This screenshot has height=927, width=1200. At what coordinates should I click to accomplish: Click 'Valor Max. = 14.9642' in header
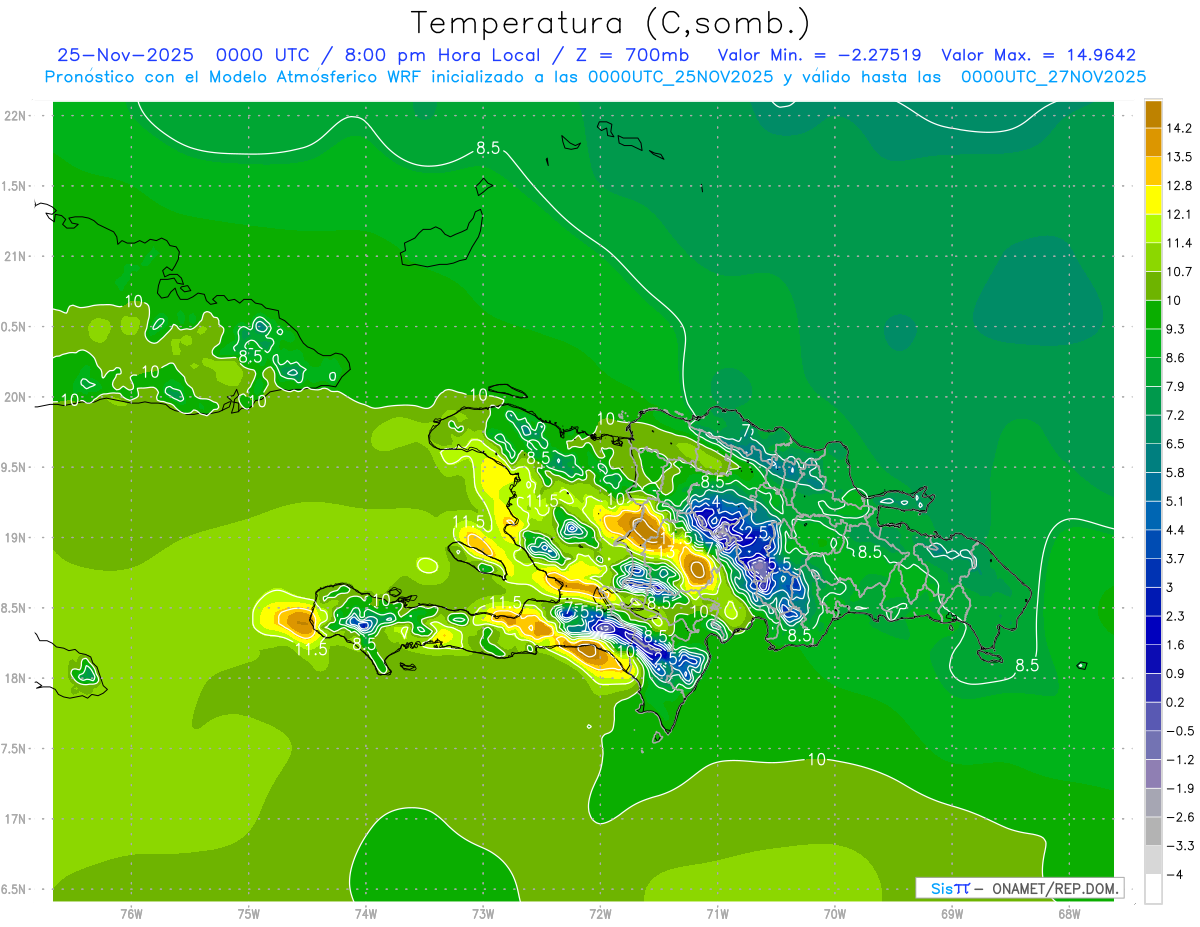(x=1038, y=55)
